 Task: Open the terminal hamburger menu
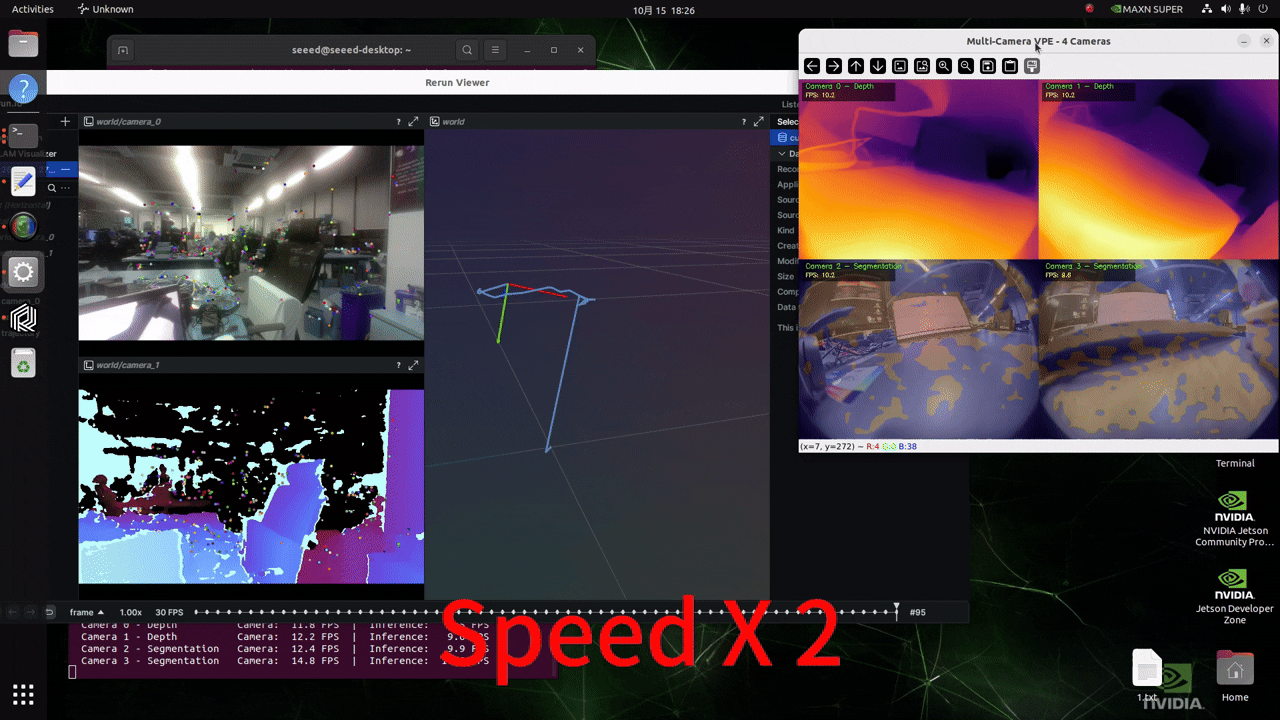pos(495,50)
